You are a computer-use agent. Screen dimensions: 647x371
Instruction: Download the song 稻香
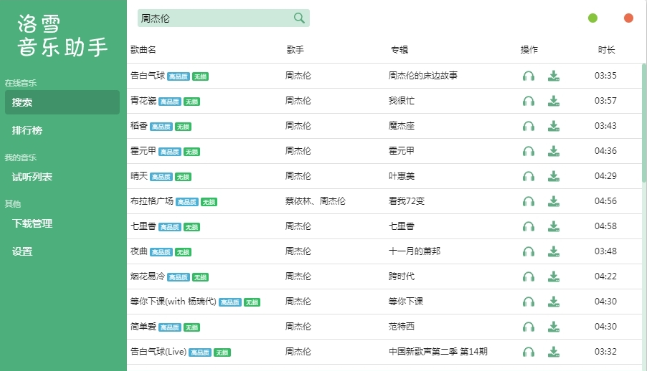[554, 126]
